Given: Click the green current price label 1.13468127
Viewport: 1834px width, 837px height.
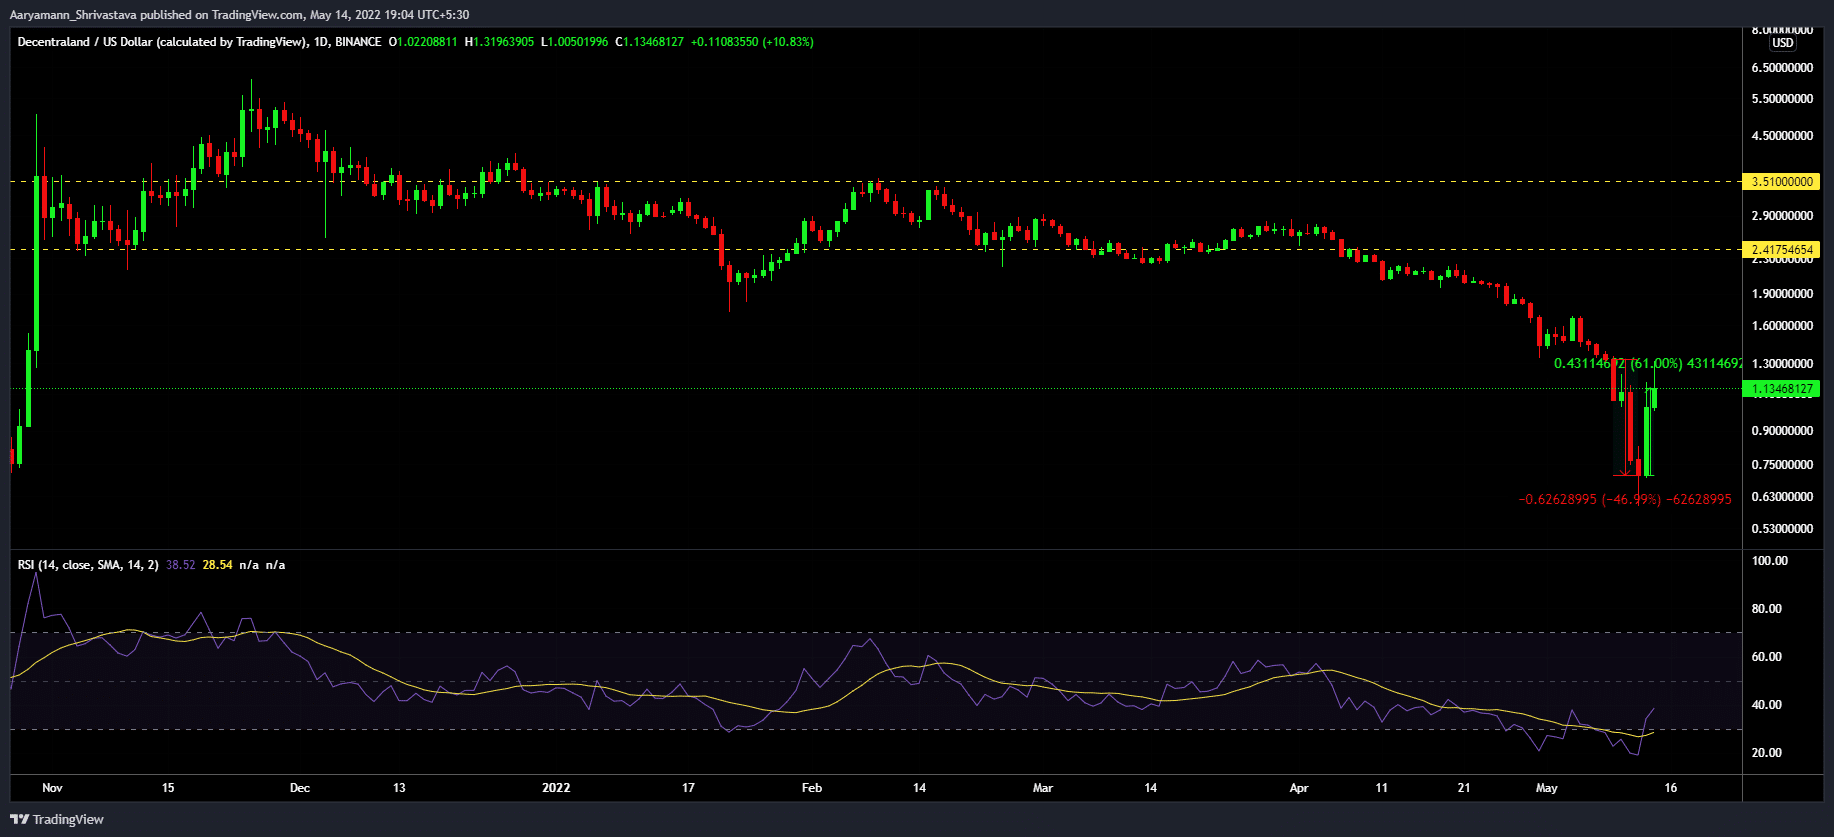Looking at the screenshot, I should coord(1782,389).
